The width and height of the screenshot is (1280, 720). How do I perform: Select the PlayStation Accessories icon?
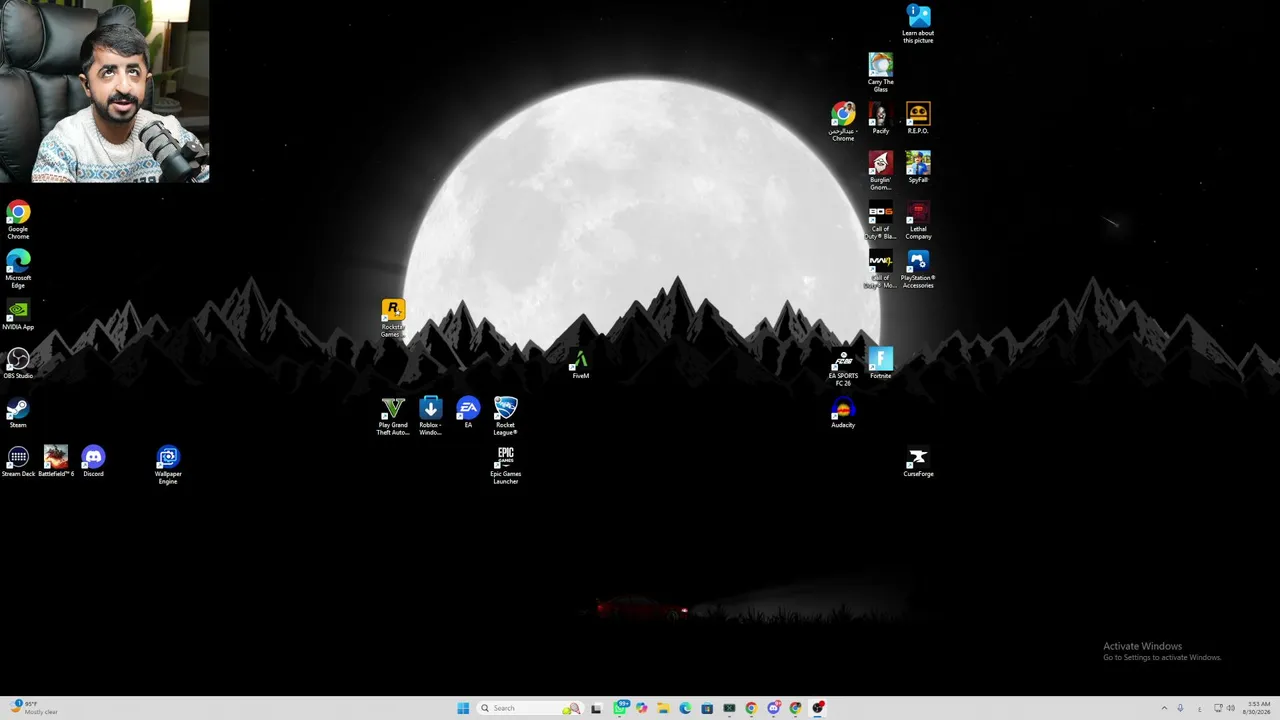click(x=918, y=270)
